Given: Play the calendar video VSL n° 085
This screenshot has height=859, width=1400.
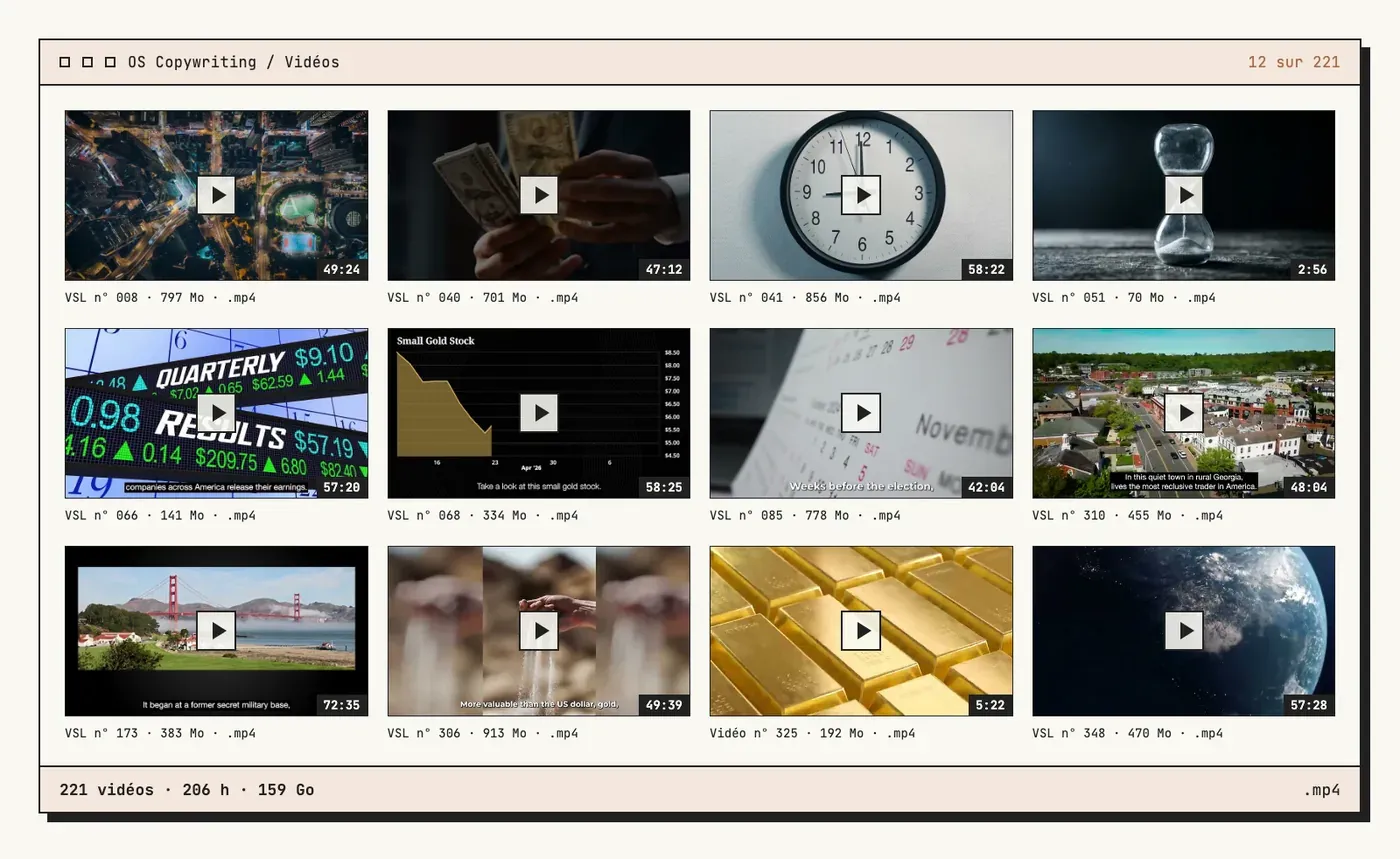Looking at the screenshot, I should [861, 413].
